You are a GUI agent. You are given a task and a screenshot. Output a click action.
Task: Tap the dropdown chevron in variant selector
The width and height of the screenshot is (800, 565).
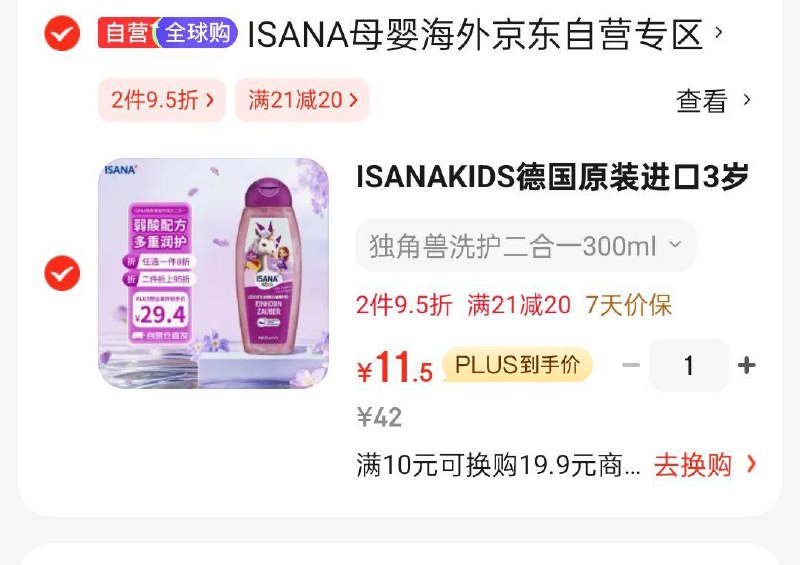click(674, 244)
